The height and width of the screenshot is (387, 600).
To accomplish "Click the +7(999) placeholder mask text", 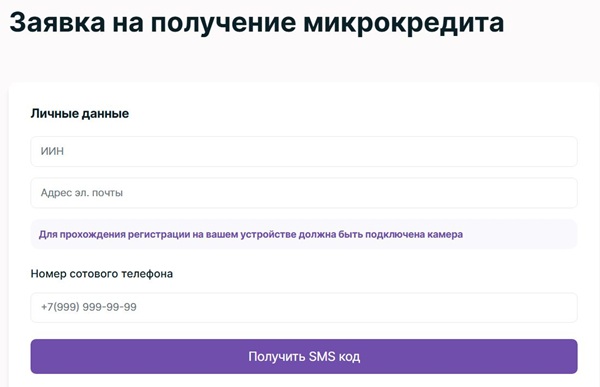I will click(88, 307).
